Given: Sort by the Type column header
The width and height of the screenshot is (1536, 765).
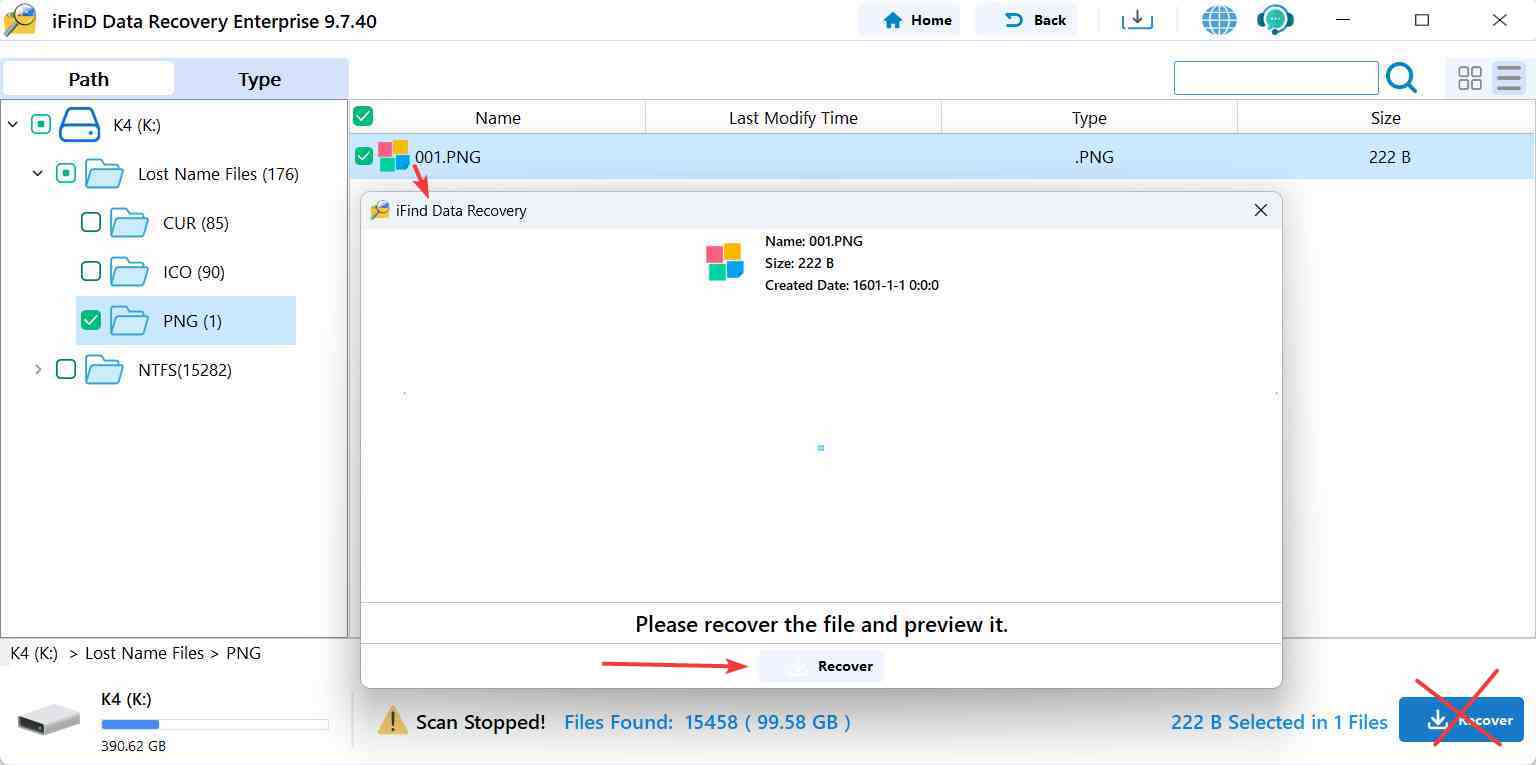Looking at the screenshot, I should [1089, 118].
